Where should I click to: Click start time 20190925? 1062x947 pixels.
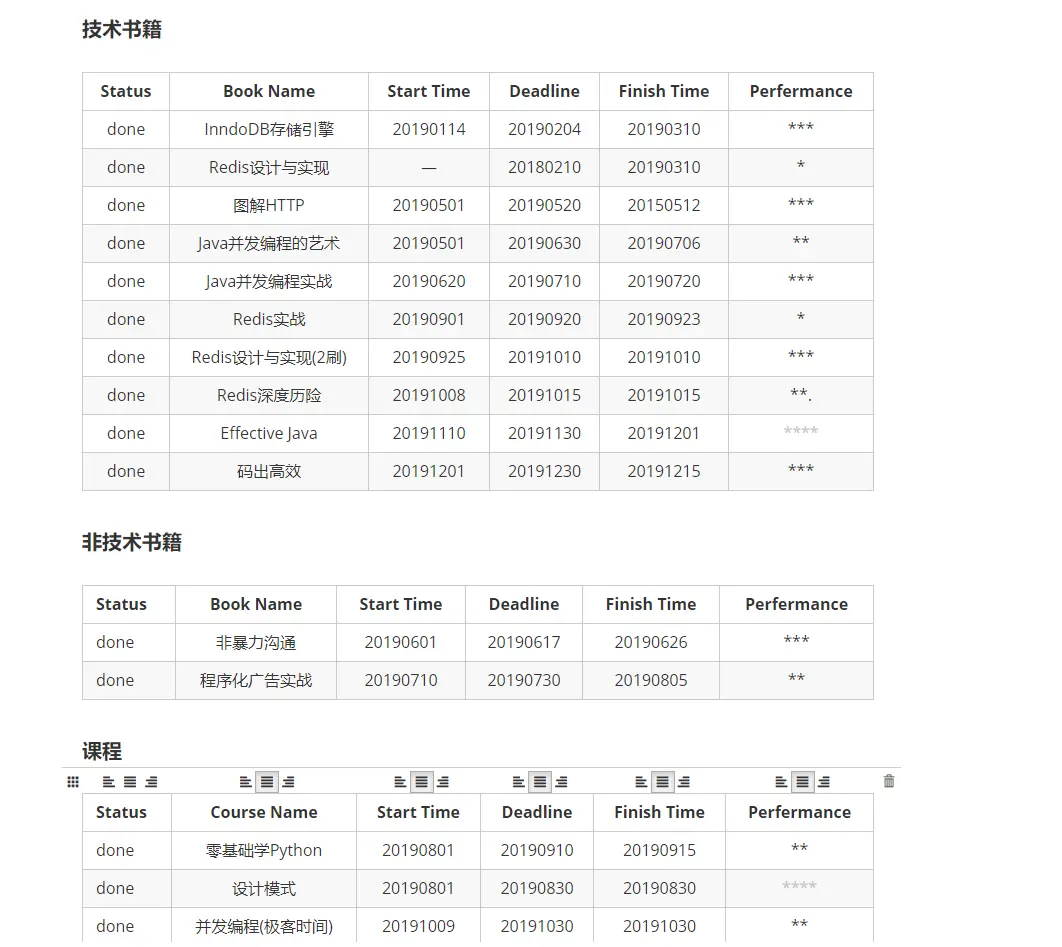(x=429, y=357)
